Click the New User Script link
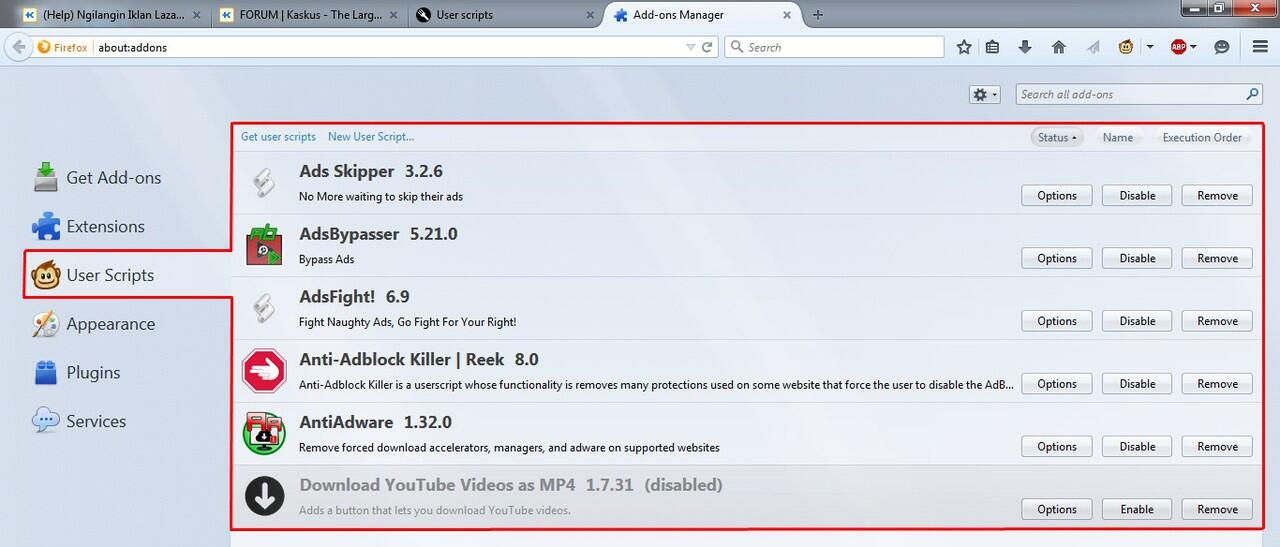The height and width of the screenshot is (547, 1280). tap(371, 137)
